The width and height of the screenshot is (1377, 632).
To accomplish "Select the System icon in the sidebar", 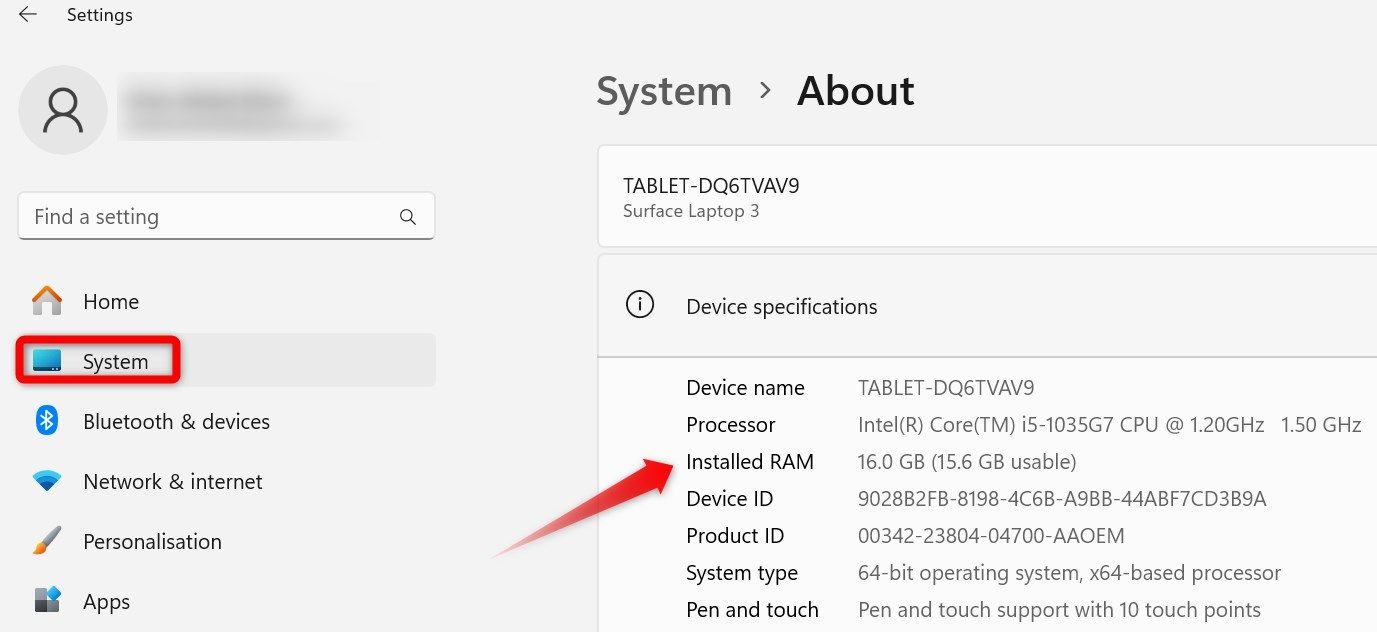I will click(45, 361).
